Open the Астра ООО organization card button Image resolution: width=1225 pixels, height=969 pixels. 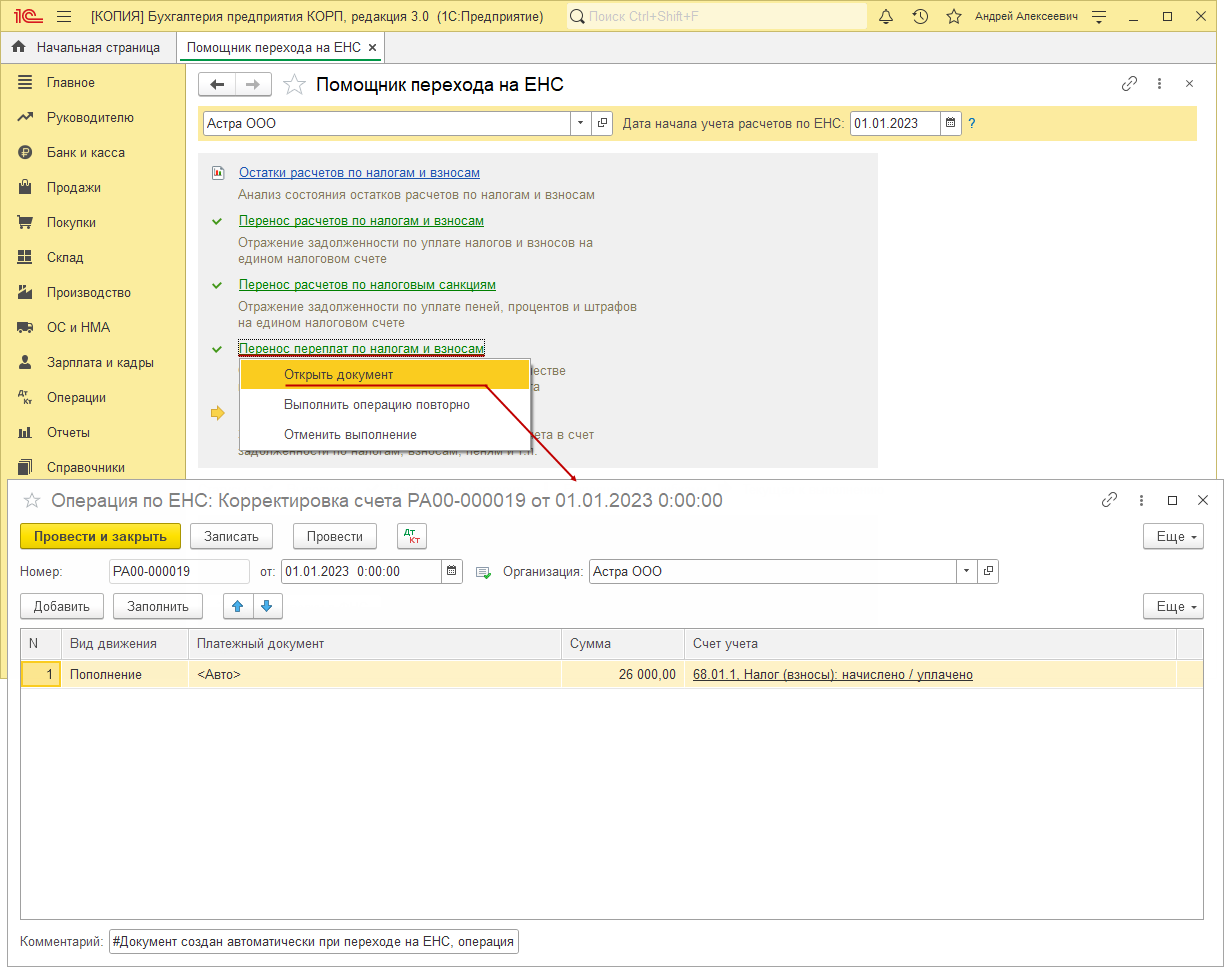pos(602,124)
